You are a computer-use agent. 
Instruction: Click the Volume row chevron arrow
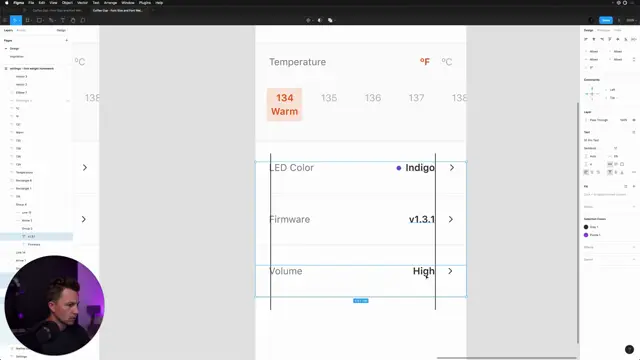pos(450,271)
